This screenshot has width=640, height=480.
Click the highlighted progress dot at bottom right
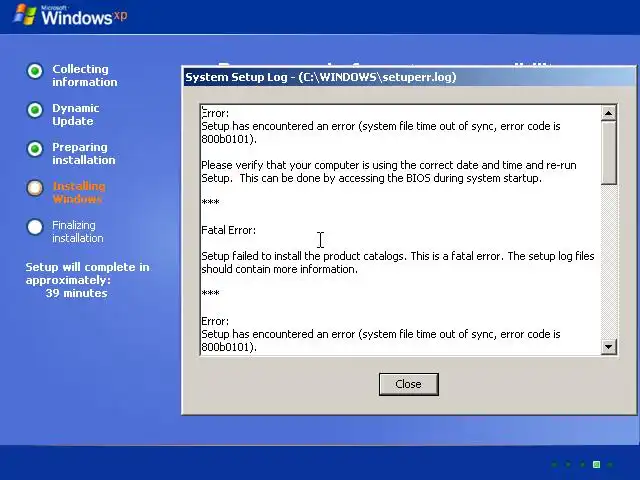(596, 464)
